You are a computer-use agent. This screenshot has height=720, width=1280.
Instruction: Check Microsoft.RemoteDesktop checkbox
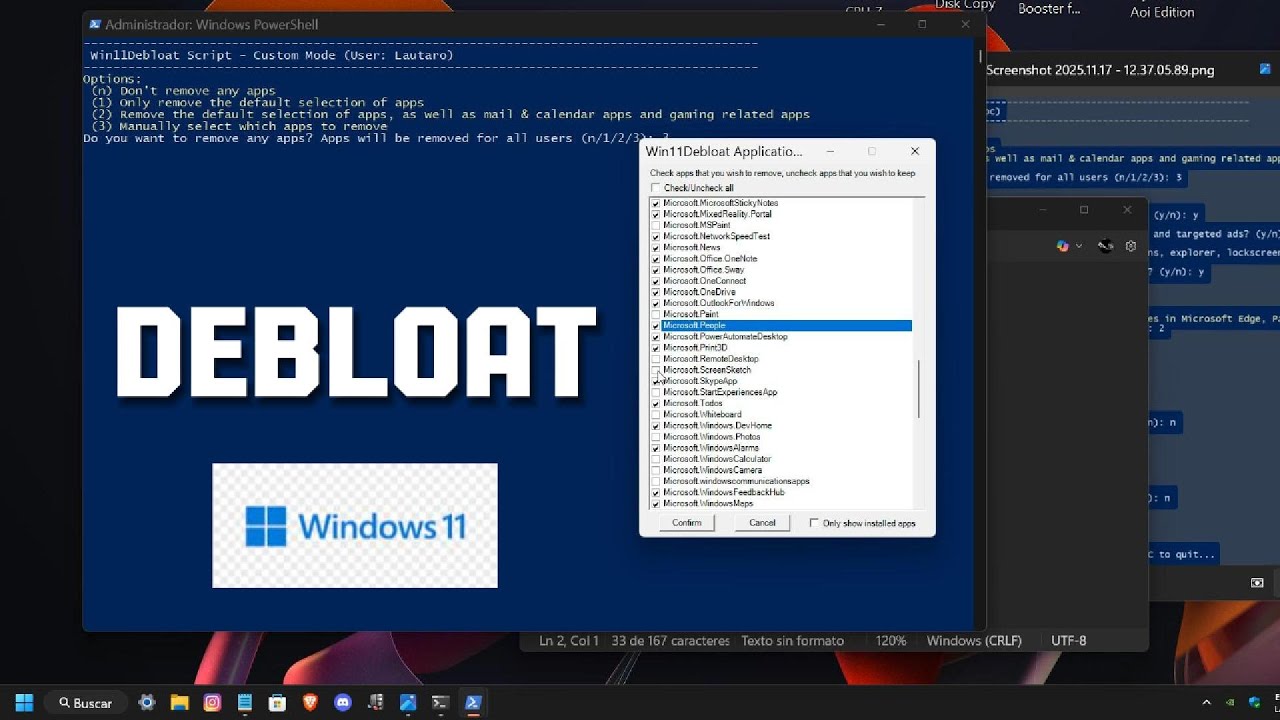pyautogui.click(x=656, y=359)
